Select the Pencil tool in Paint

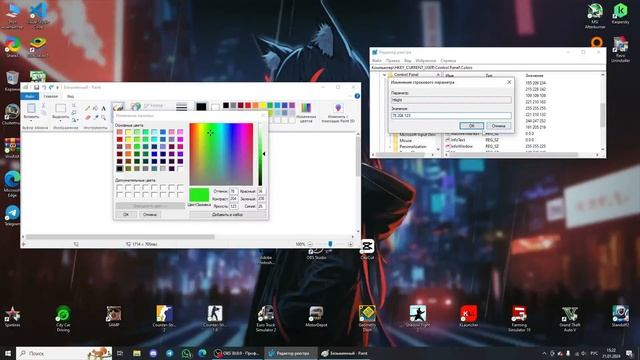[87, 108]
